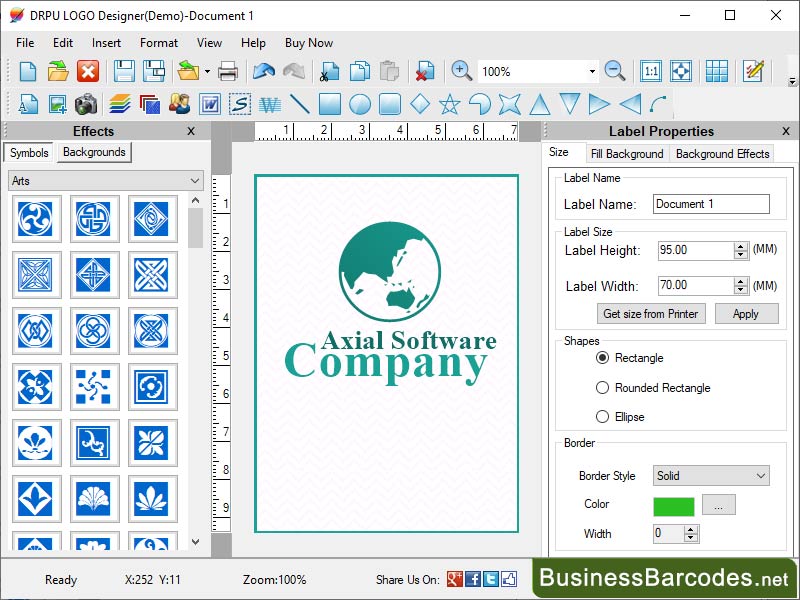
Task: Change the green border color swatch
Action: 674,506
